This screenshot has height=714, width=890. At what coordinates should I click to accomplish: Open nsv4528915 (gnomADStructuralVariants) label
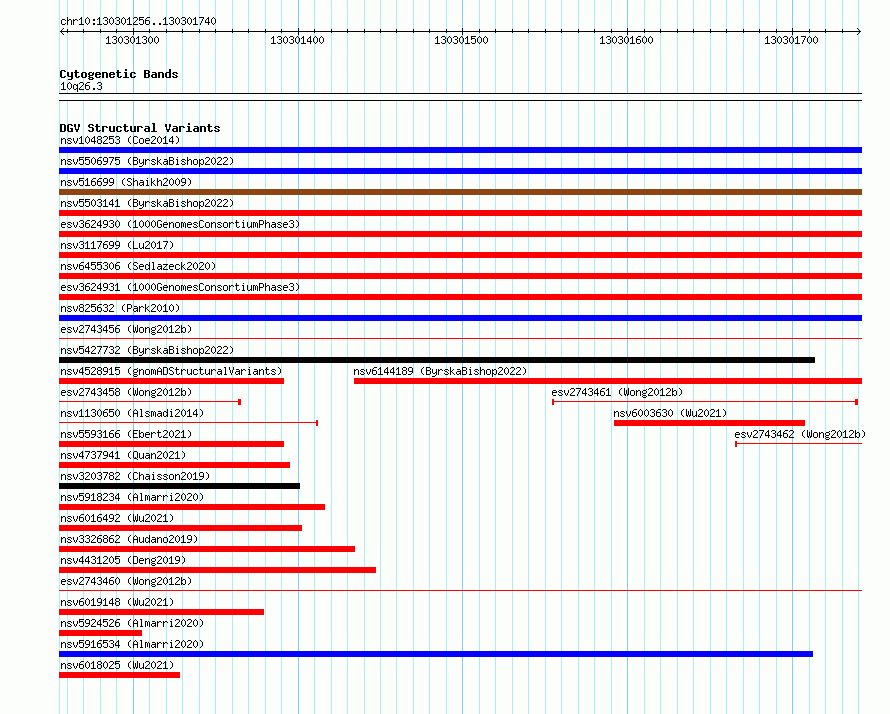(171, 371)
